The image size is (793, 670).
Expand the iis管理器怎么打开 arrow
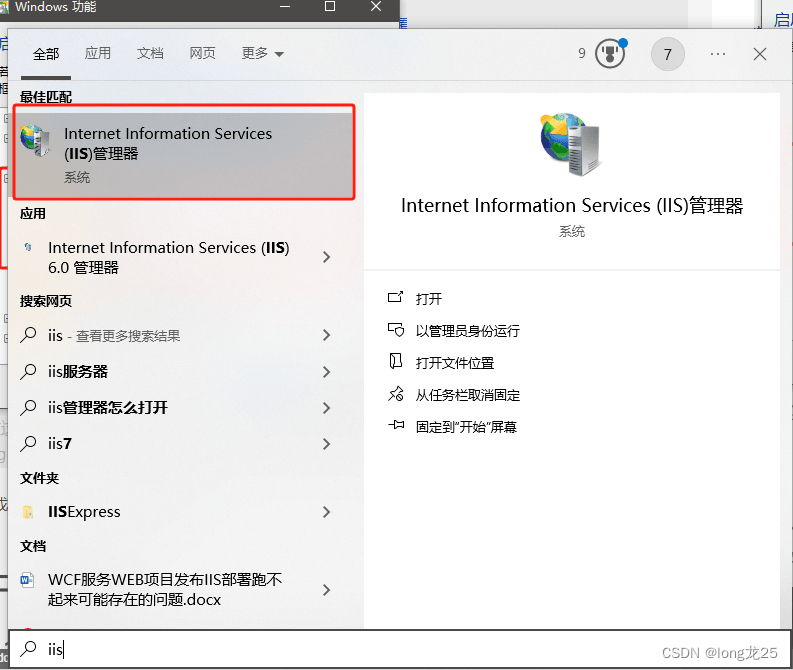pyautogui.click(x=327, y=408)
